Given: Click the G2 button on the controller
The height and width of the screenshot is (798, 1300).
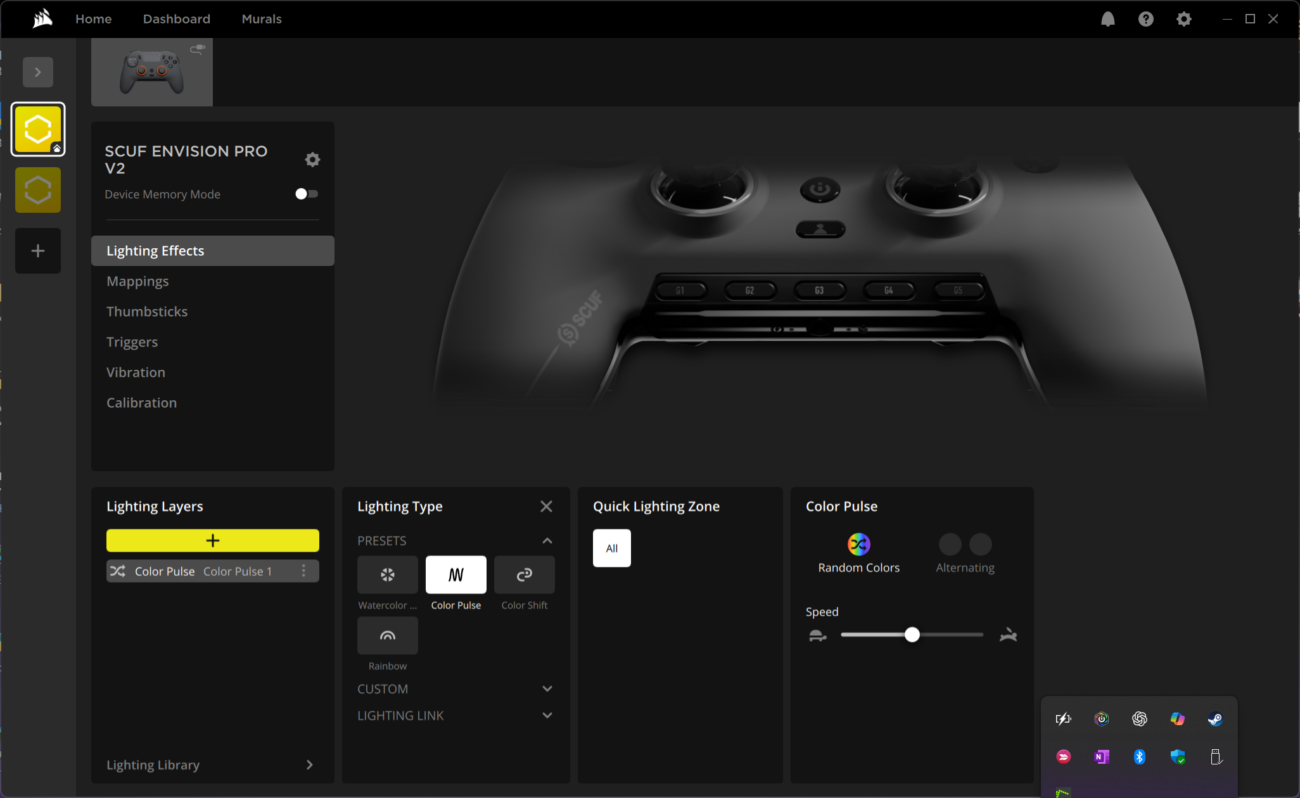Looking at the screenshot, I should tap(750, 291).
